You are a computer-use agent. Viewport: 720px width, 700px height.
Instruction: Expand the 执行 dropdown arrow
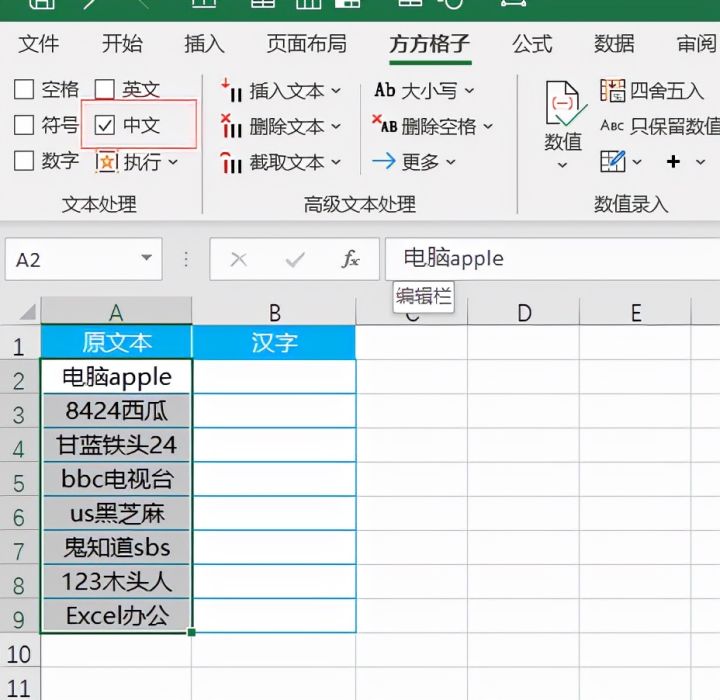click(173, 162)
